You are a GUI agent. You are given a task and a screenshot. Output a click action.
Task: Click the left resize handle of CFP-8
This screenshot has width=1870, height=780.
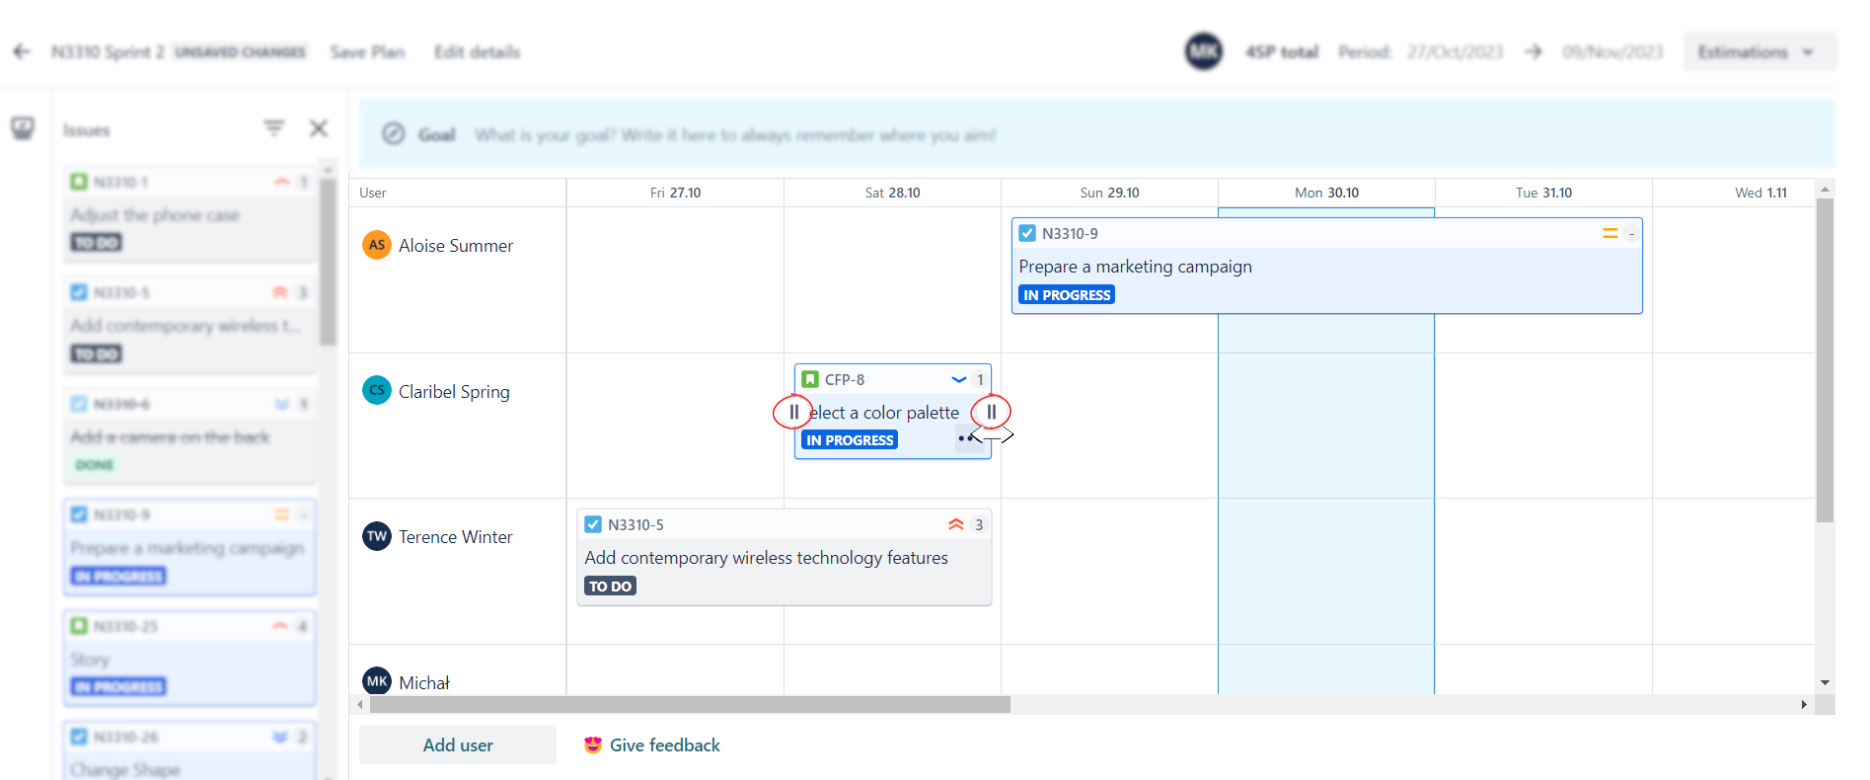(x=793, y=412)
